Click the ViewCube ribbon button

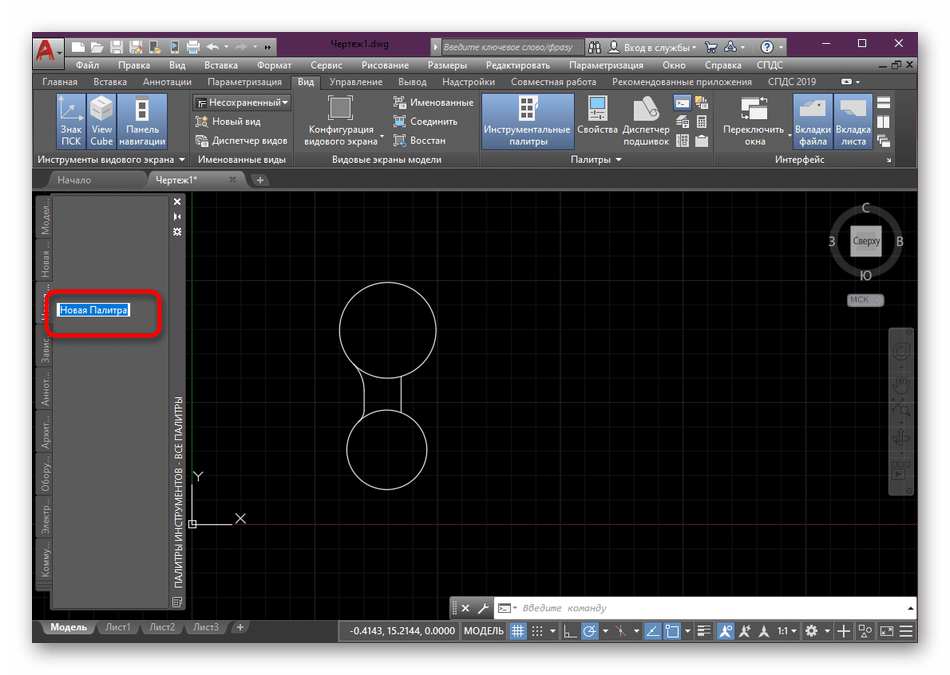(x=102, y=120)
